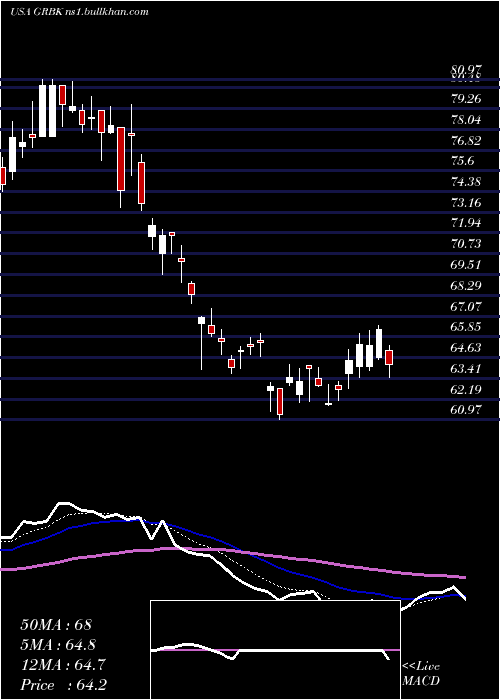Click the 67.07 price axis label
This screenshot has width=500, height=700.
[466, 306]
